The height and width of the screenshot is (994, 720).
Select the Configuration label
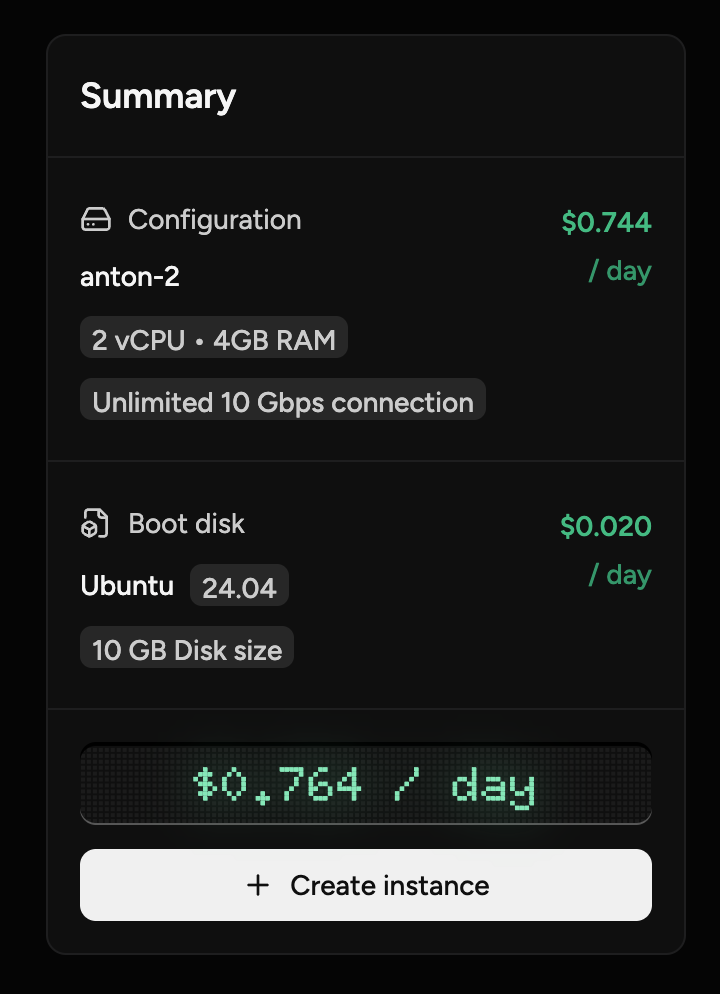point(214,220)
